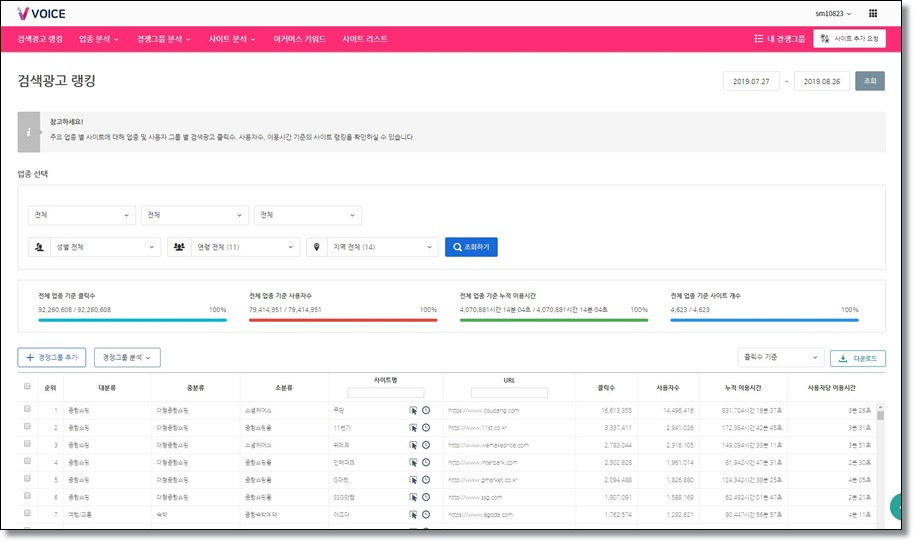Check the rank 5 gmarket row checkbox

tap(27, 478)
